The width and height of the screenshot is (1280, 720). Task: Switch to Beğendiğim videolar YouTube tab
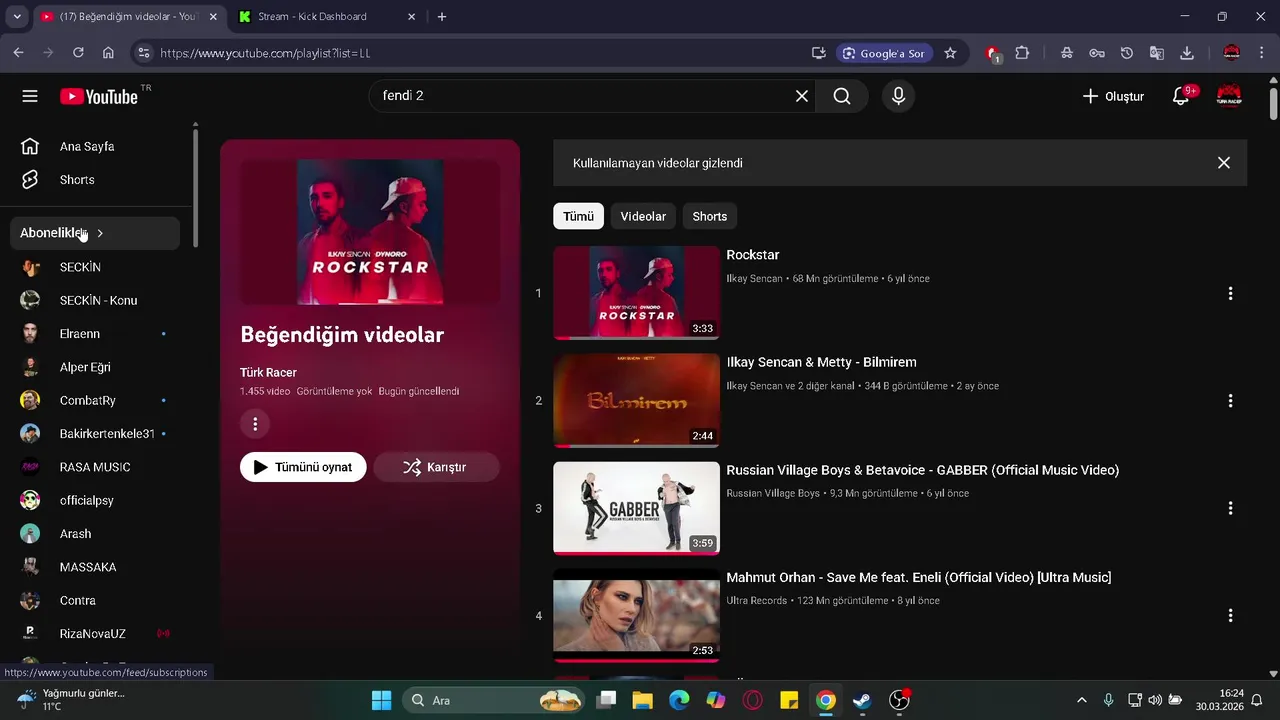click(128, 16)
